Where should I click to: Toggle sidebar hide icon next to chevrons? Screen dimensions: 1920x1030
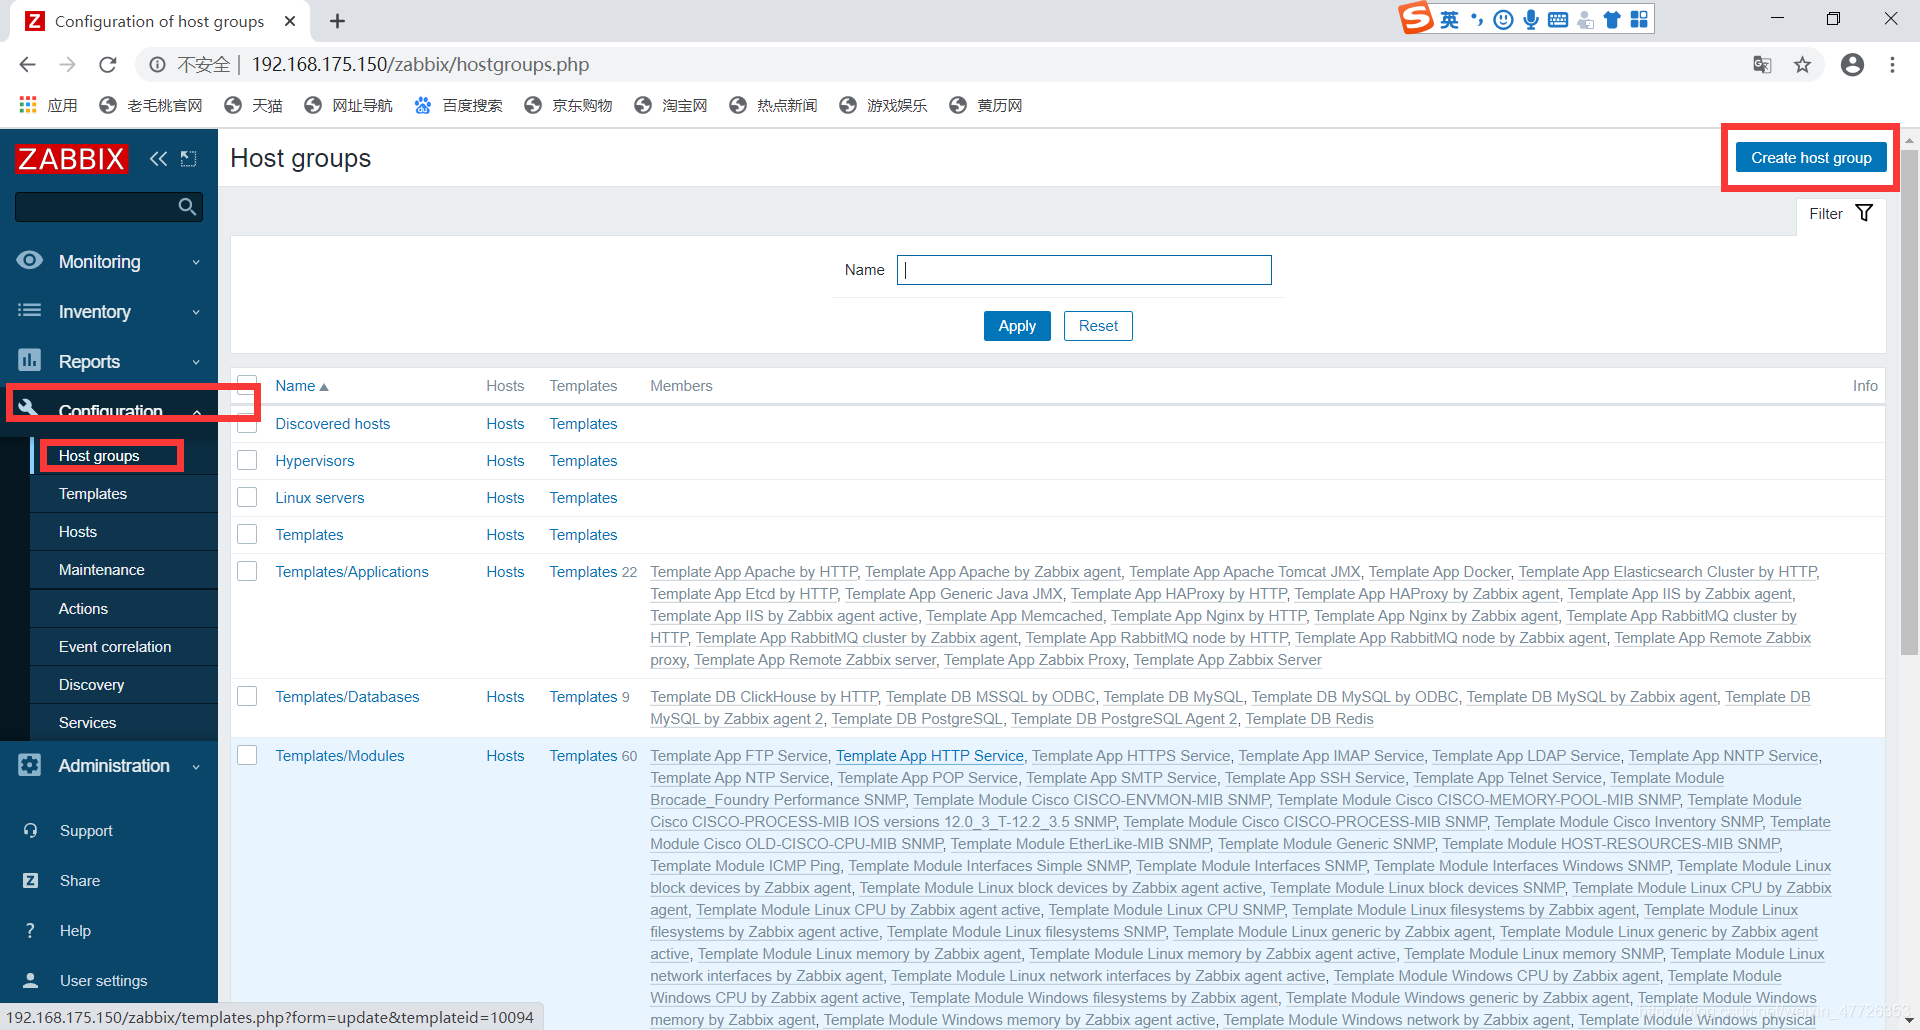tap(188, 158)
